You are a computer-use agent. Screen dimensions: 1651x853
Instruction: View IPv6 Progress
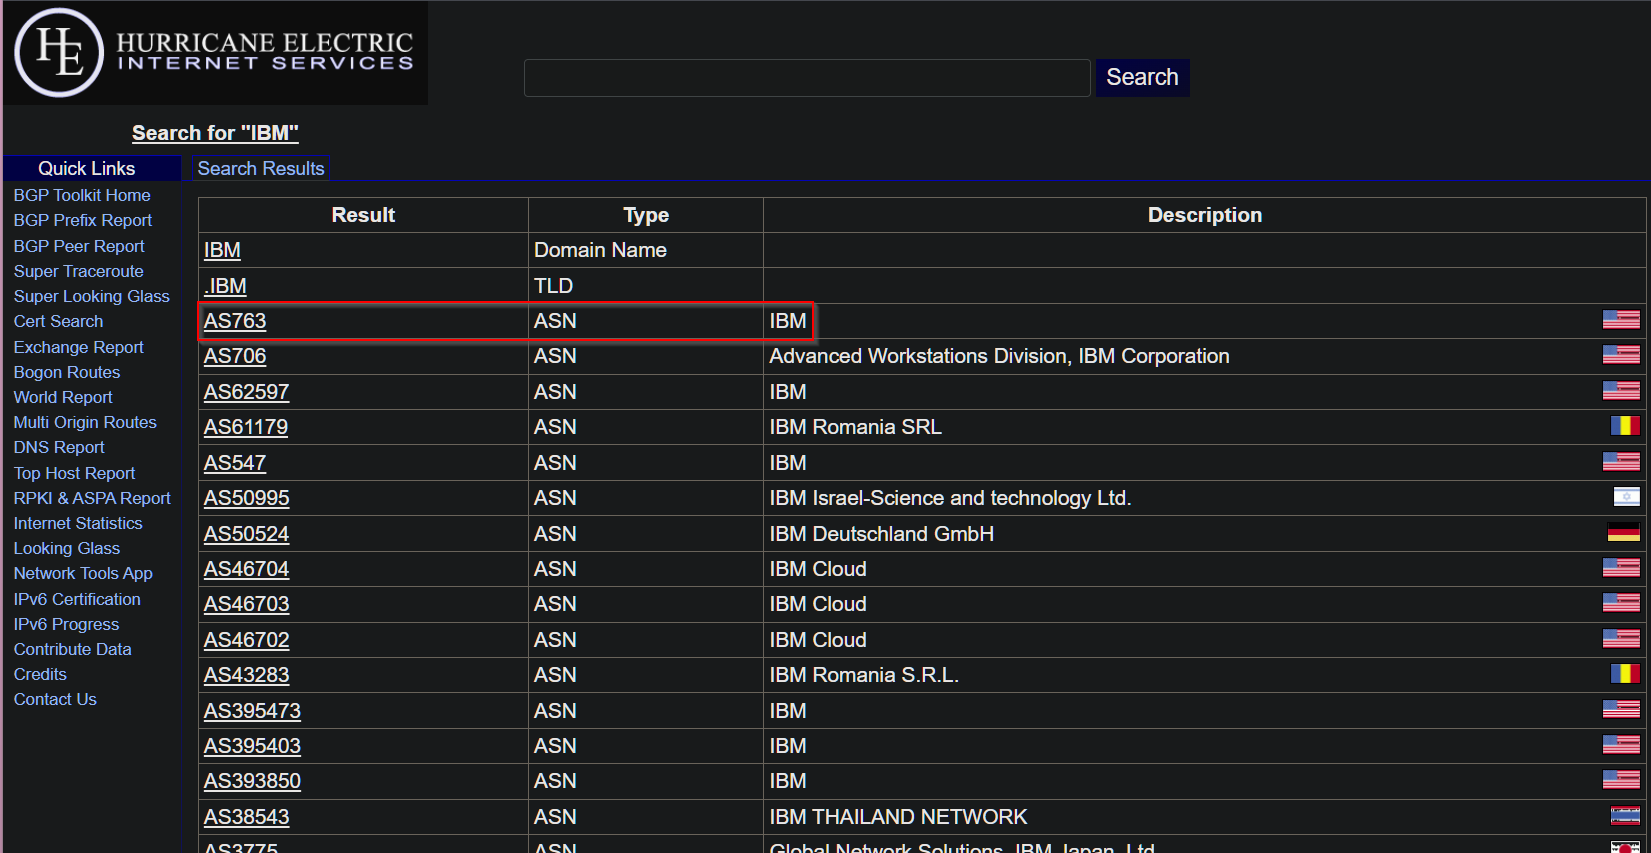tap(66, 624)
